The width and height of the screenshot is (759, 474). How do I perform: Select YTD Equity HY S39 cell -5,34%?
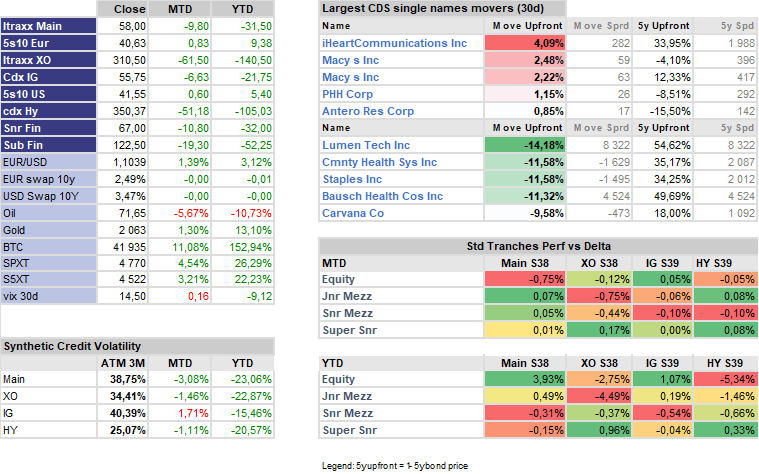pyautogui.click(x=725, y=379)
